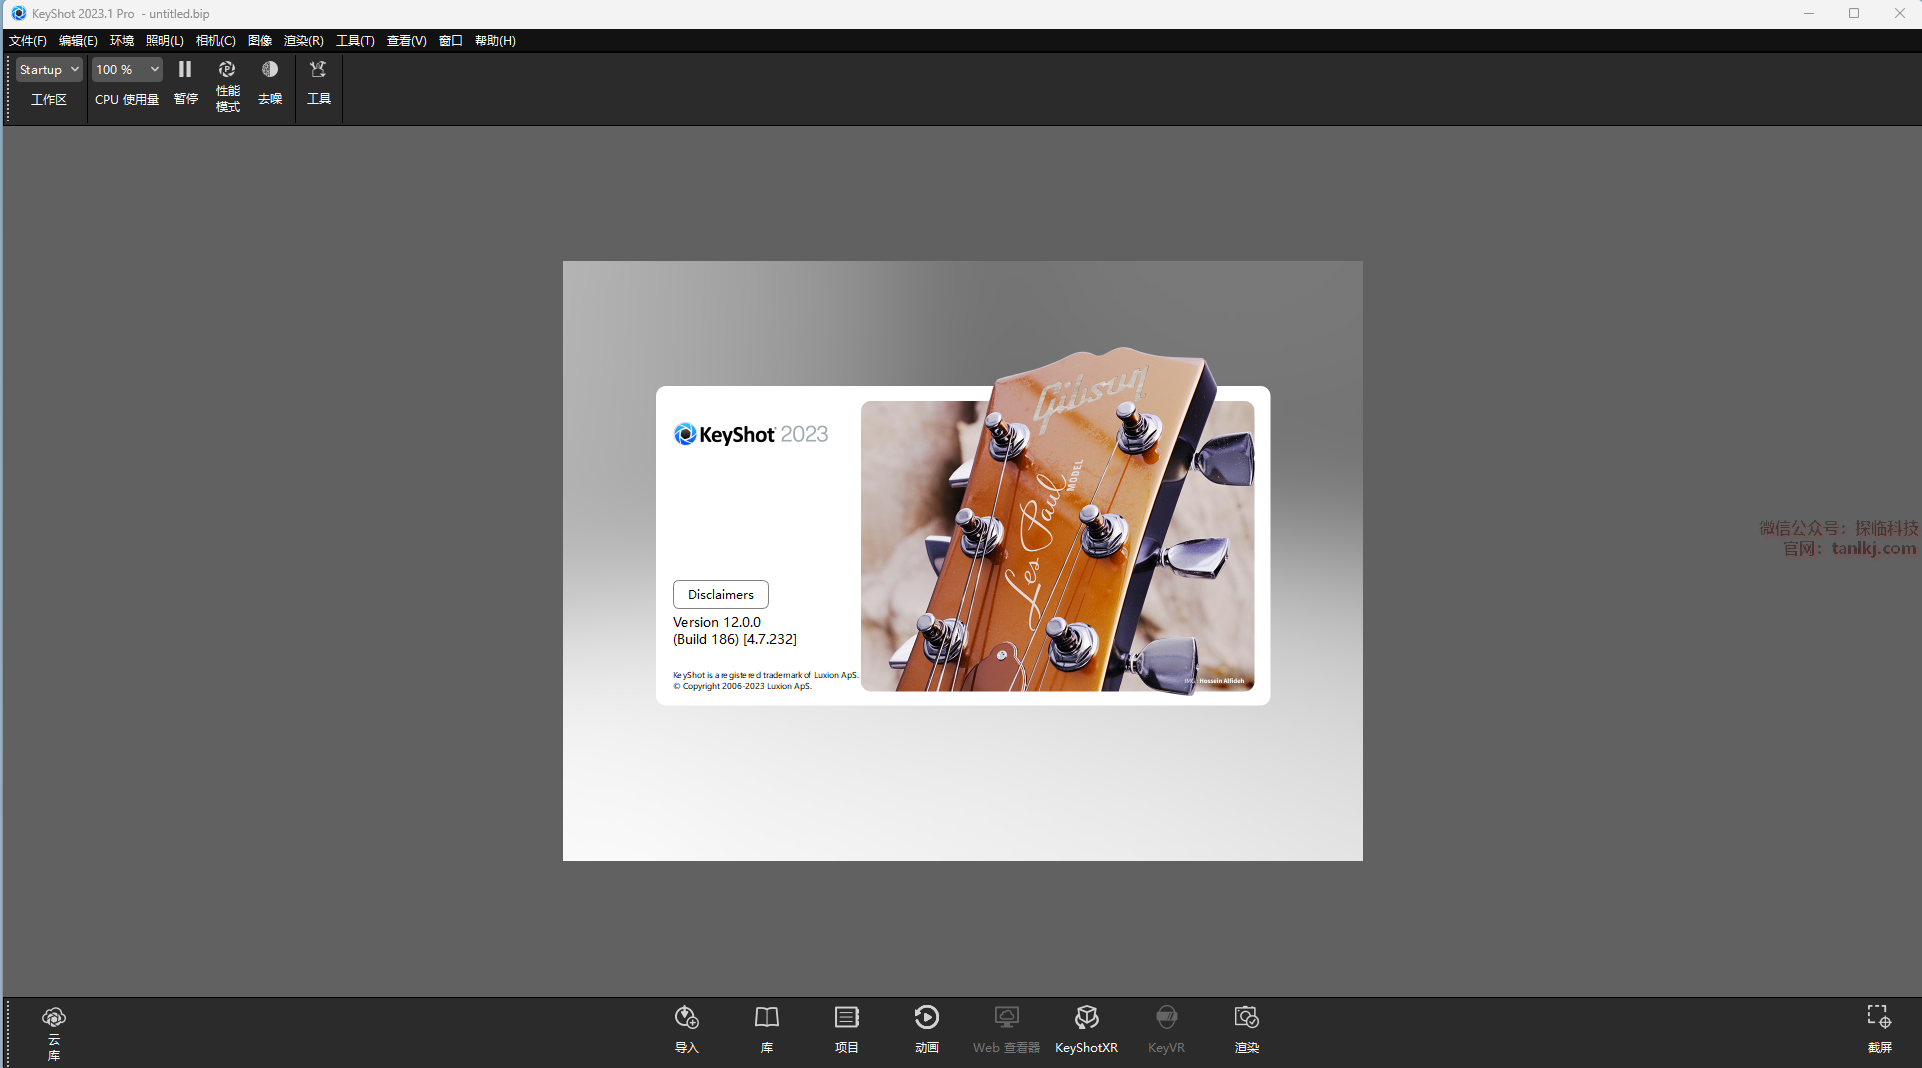
Task: Open the Cloud Library (云库)
Action: tap(54, 1031)
